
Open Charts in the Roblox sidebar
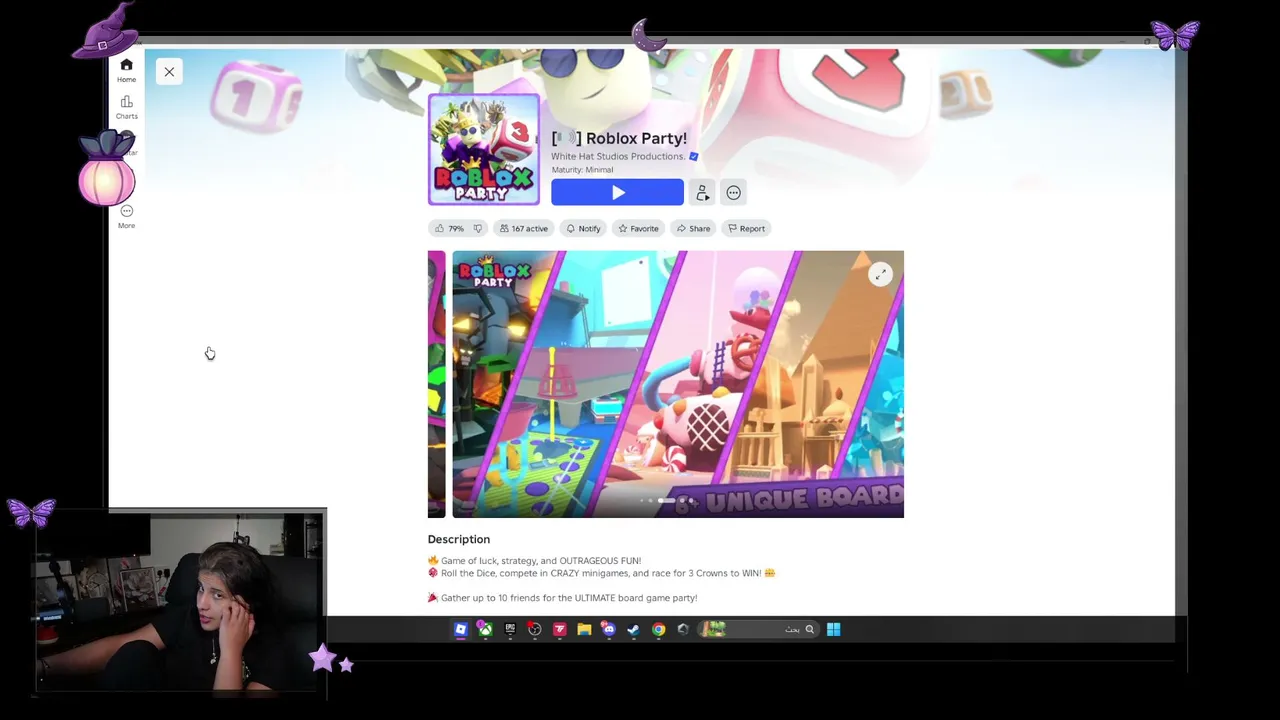pos(126,107)
